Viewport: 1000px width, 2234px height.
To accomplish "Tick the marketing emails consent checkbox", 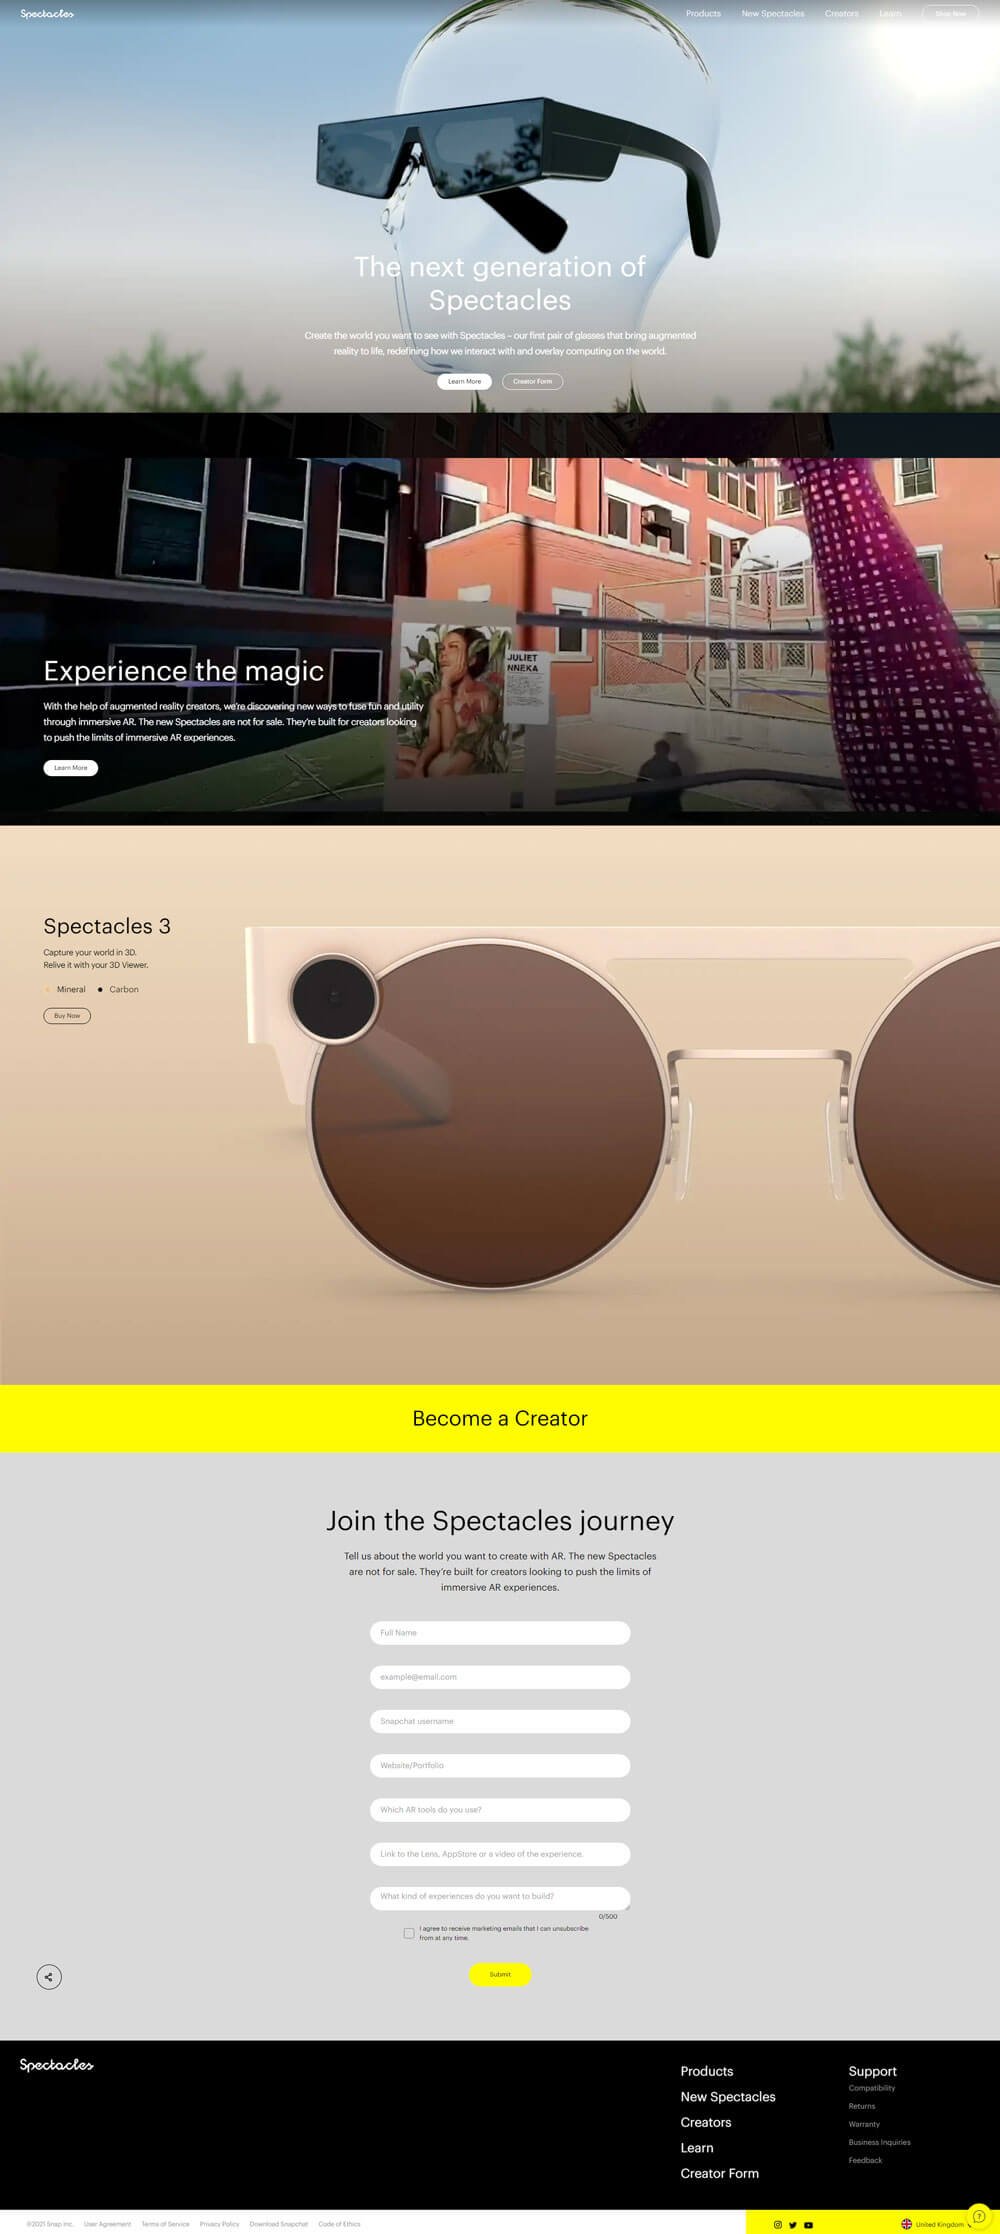I will click(x=408, y=1933).
